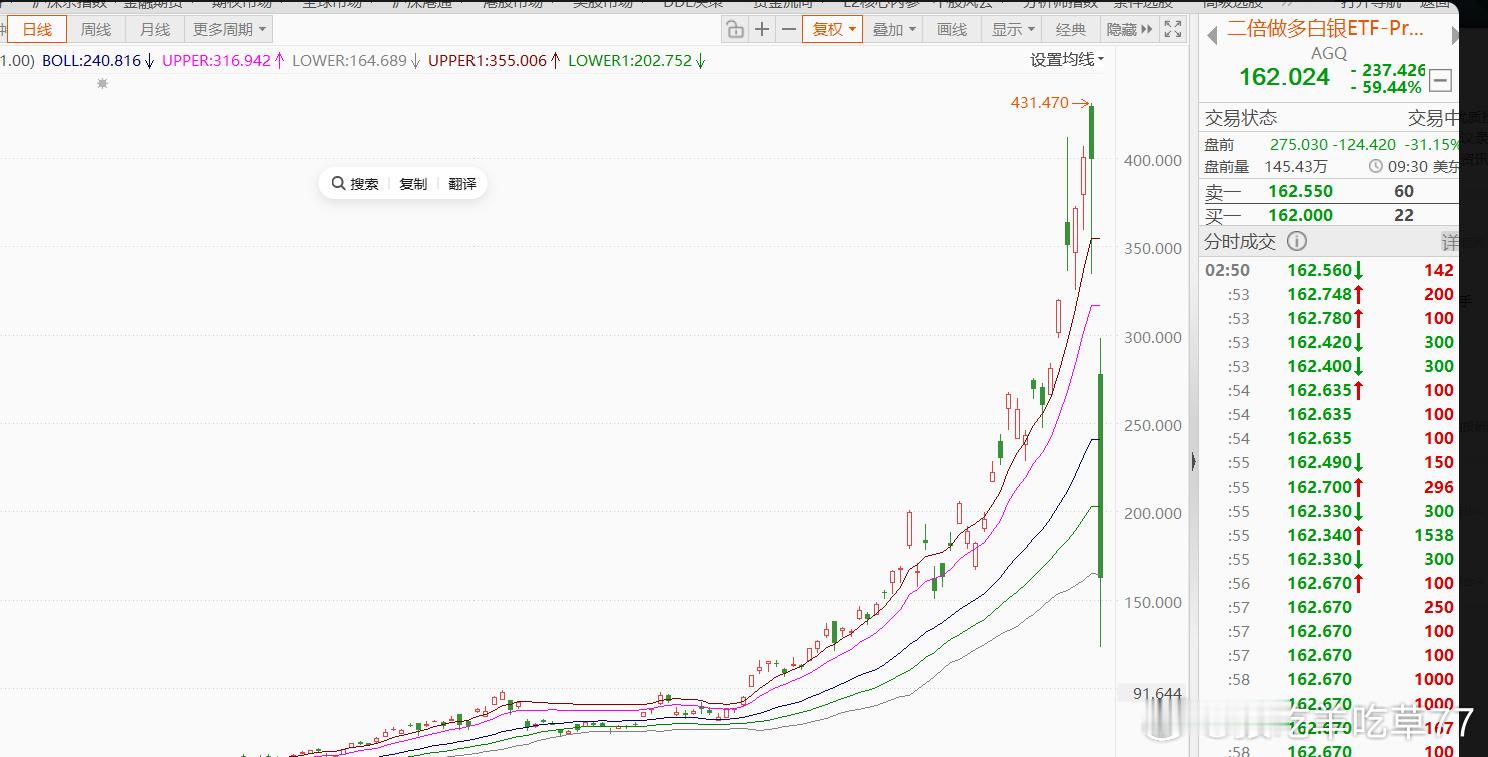Click the 隐藏 hide button
The width and height of the screenshot is (1488, 757).
[x=1128, y=29]
